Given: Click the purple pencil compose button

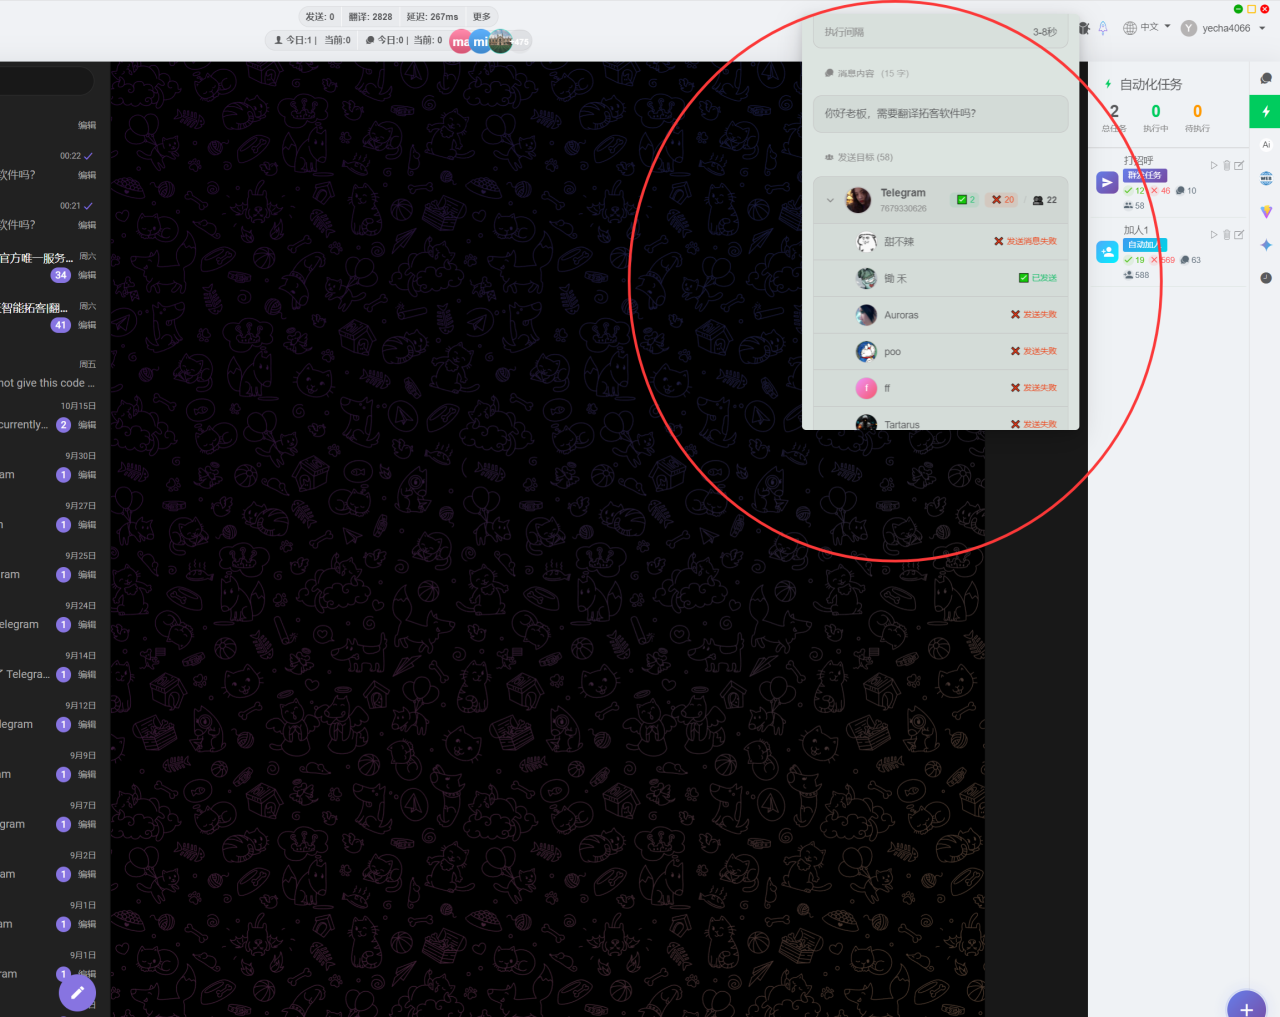Looking at the screenshot, I should 77,993.
